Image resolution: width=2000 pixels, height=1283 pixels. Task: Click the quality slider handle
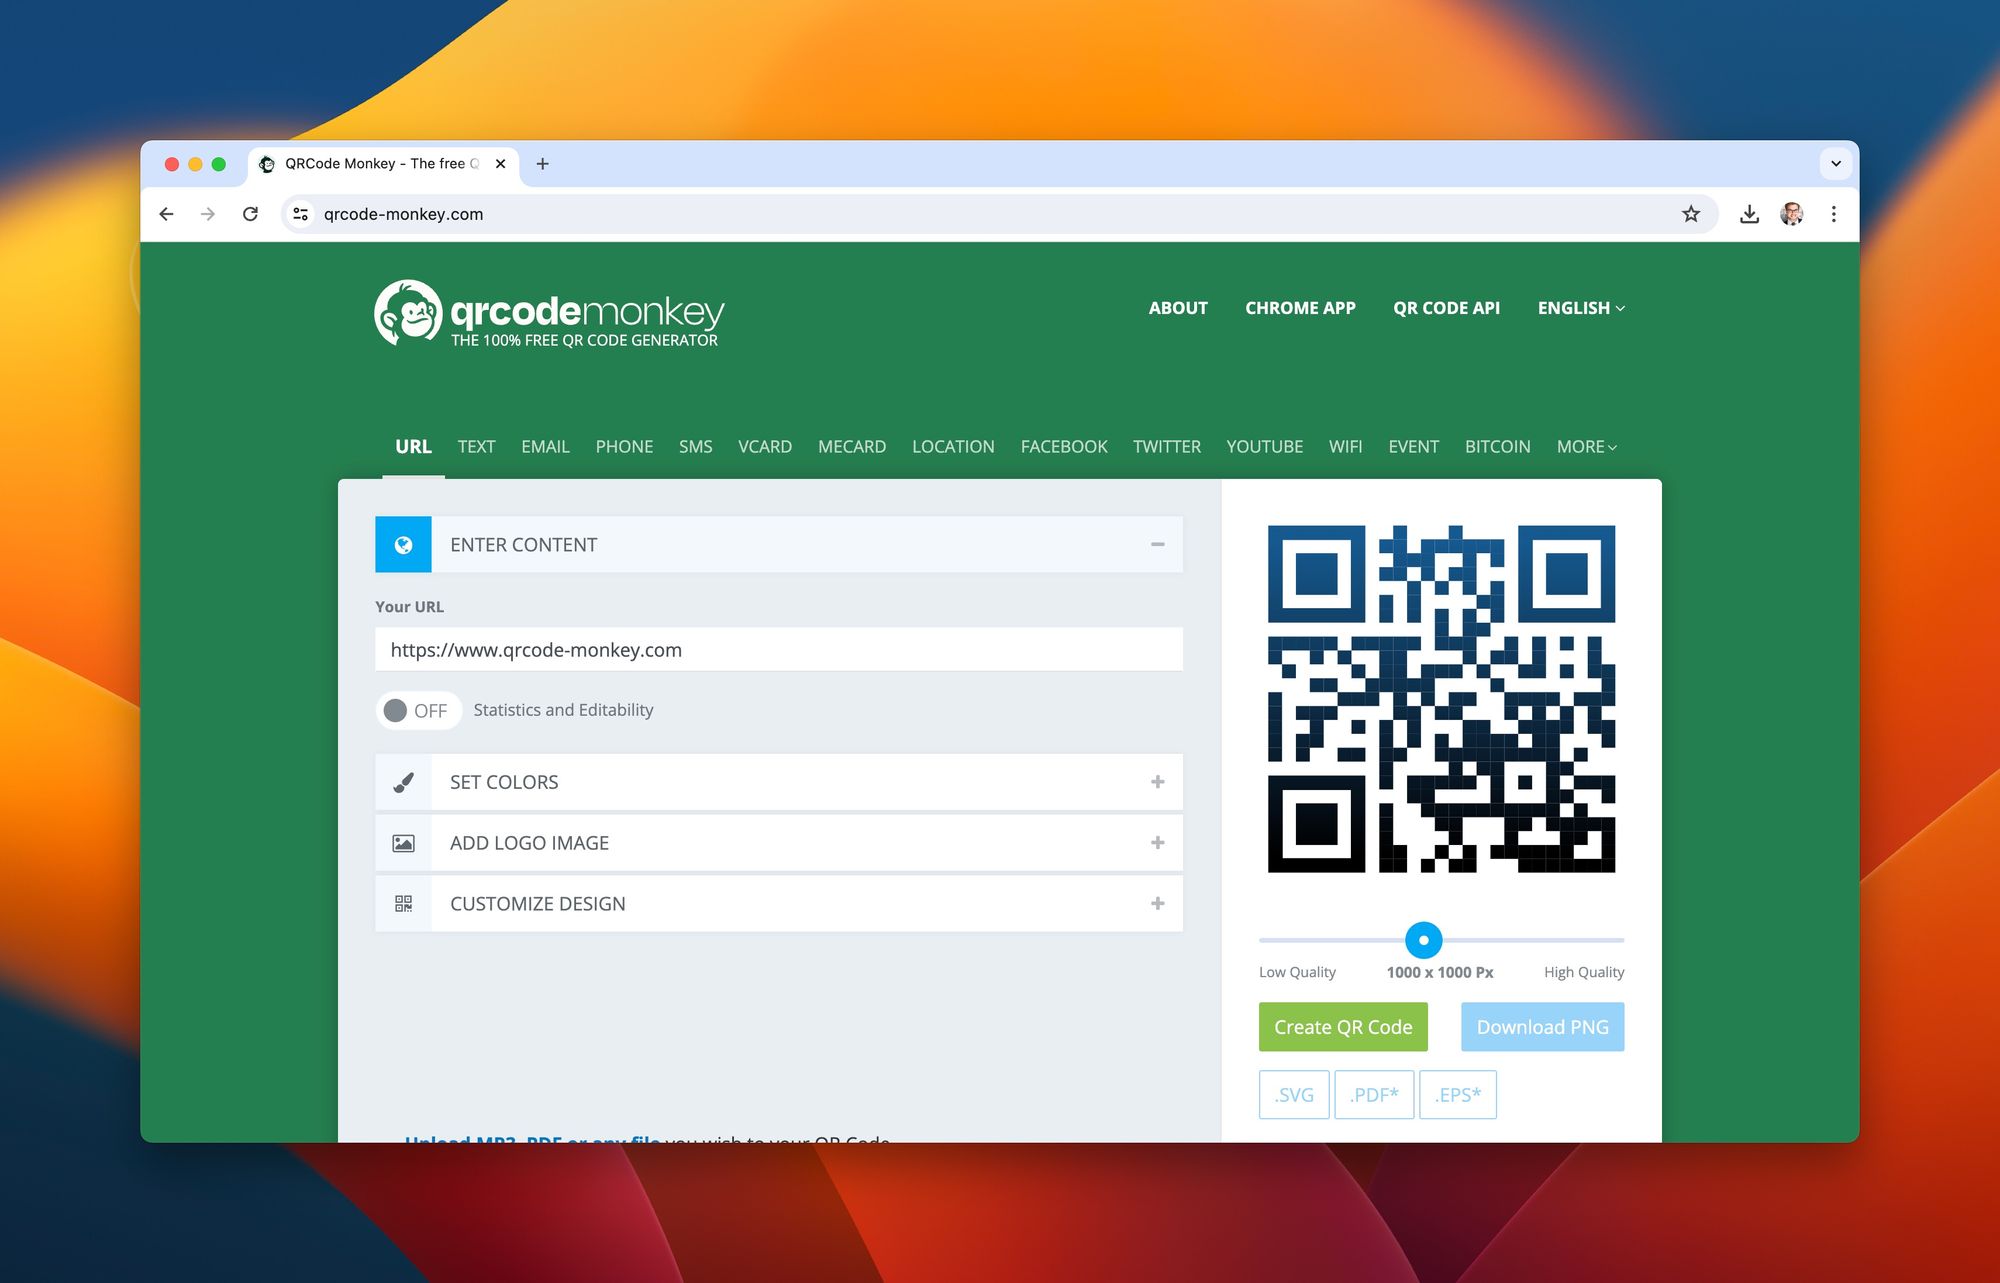[x=1423, y=940]
